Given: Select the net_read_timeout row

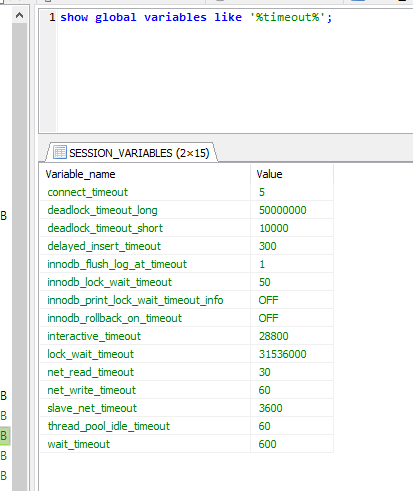Looking at the screenshot, I should pyautogui.click(x=187, y=372).
